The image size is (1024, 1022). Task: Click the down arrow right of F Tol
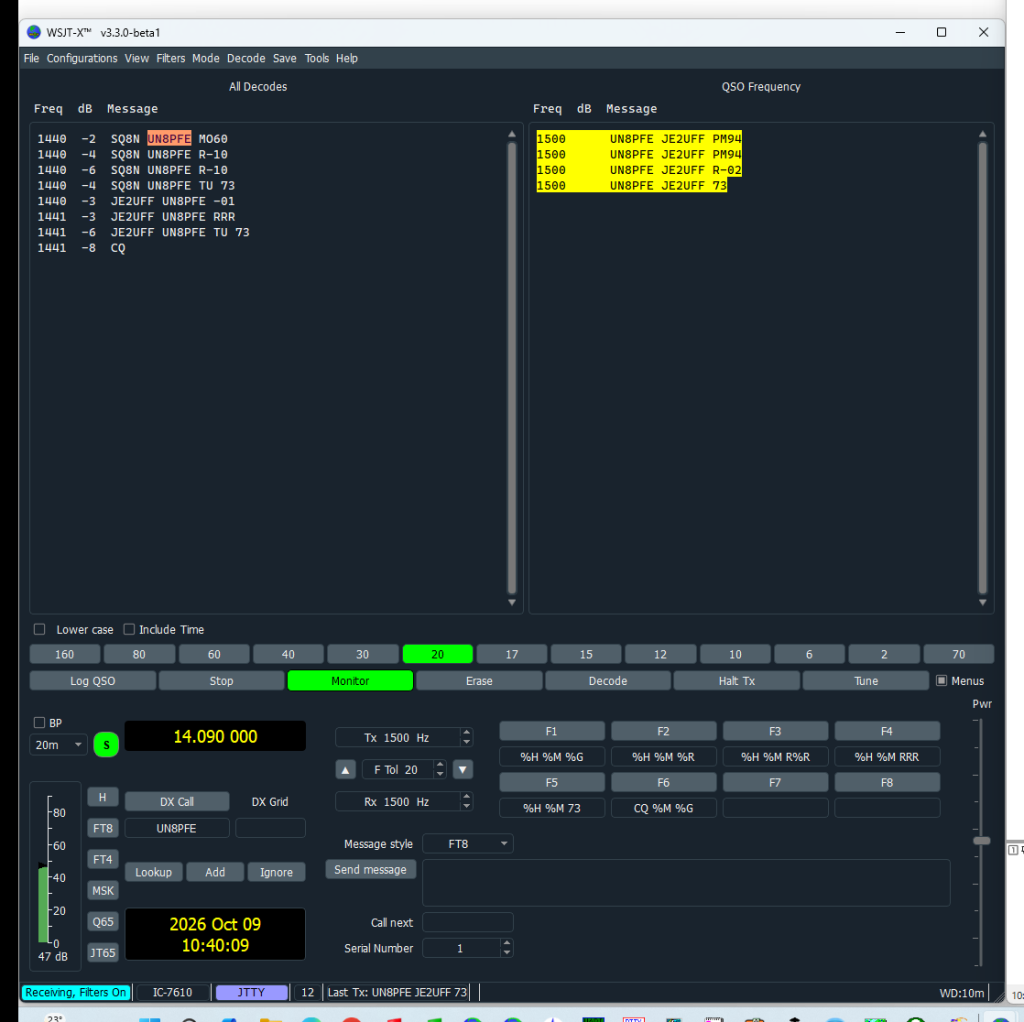point(462,769)
